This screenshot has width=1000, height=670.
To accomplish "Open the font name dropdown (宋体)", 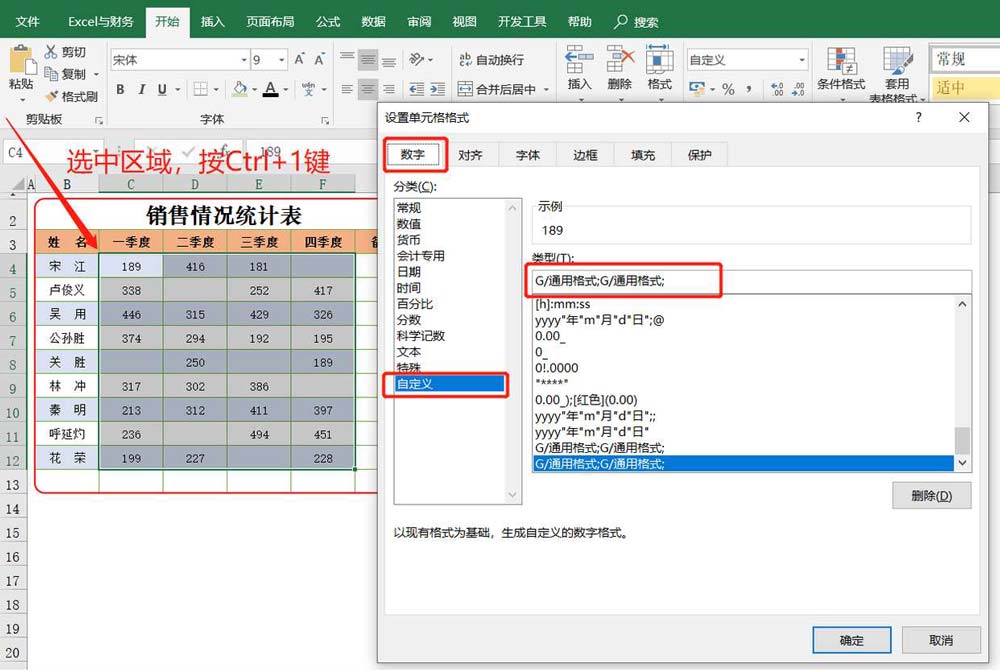I will coord(244,60).
